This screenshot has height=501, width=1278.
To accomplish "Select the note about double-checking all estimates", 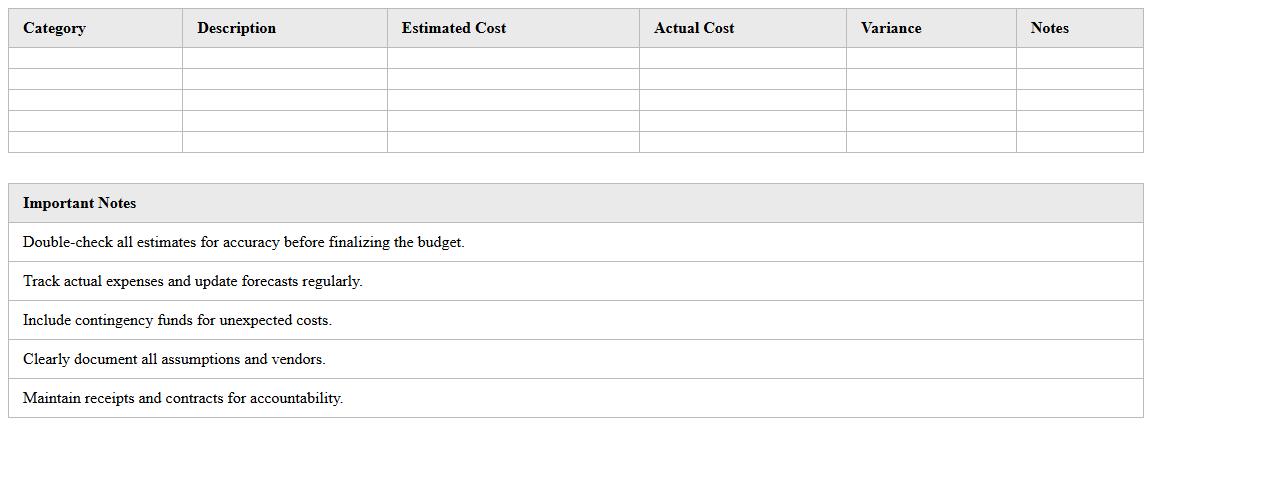I will (243, 242).
